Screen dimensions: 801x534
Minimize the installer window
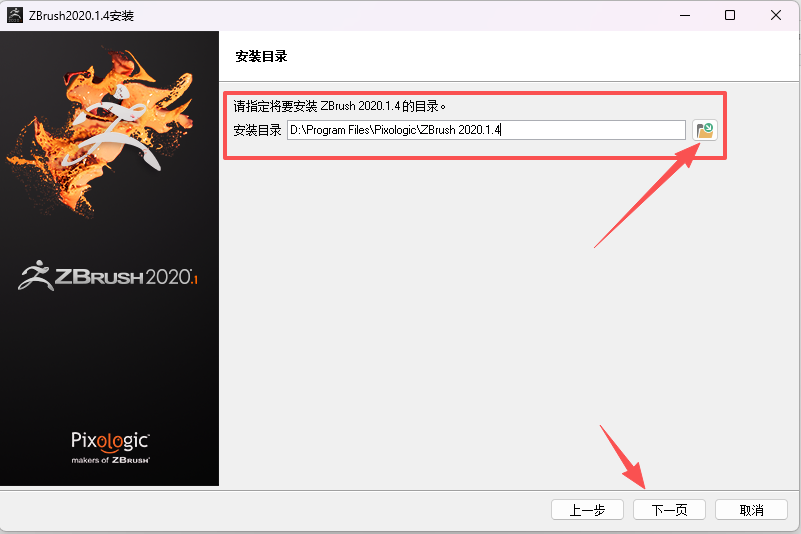click(685, 15)
